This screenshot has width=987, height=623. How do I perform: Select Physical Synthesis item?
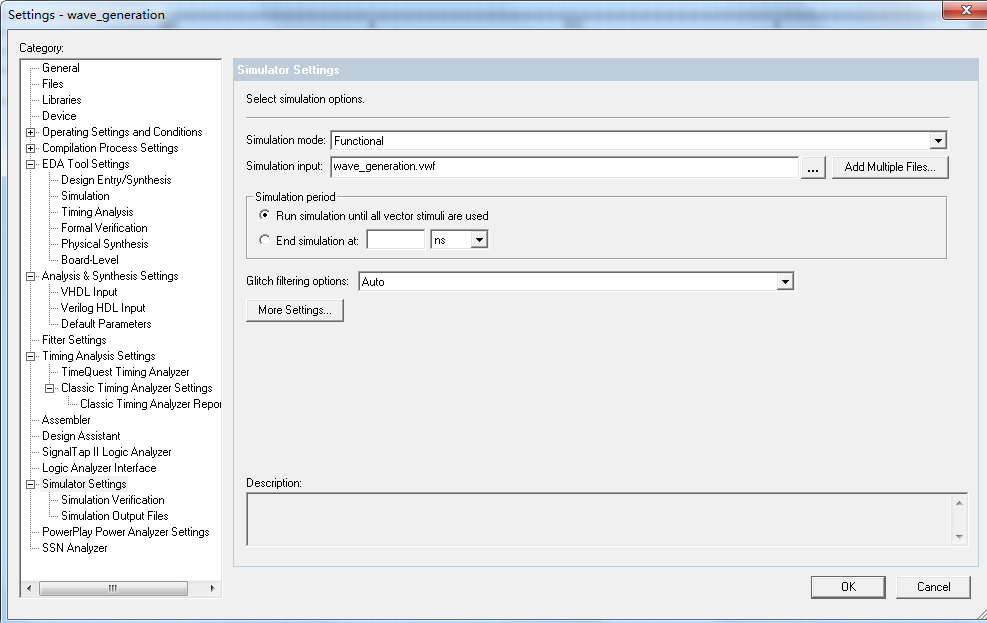pyautogui.click(x=104, y=244)
